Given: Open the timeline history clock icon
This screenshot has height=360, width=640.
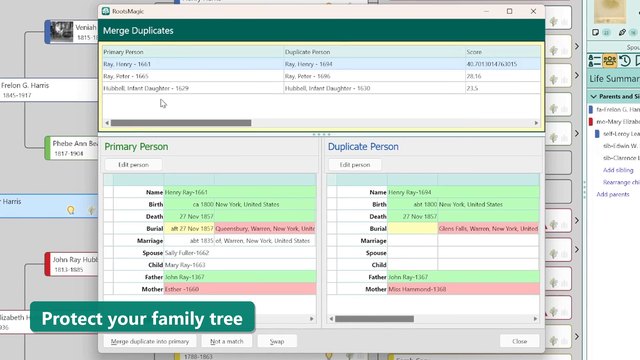Looking at the screenshot, I should pyautogui.click(x=625, y=61).
